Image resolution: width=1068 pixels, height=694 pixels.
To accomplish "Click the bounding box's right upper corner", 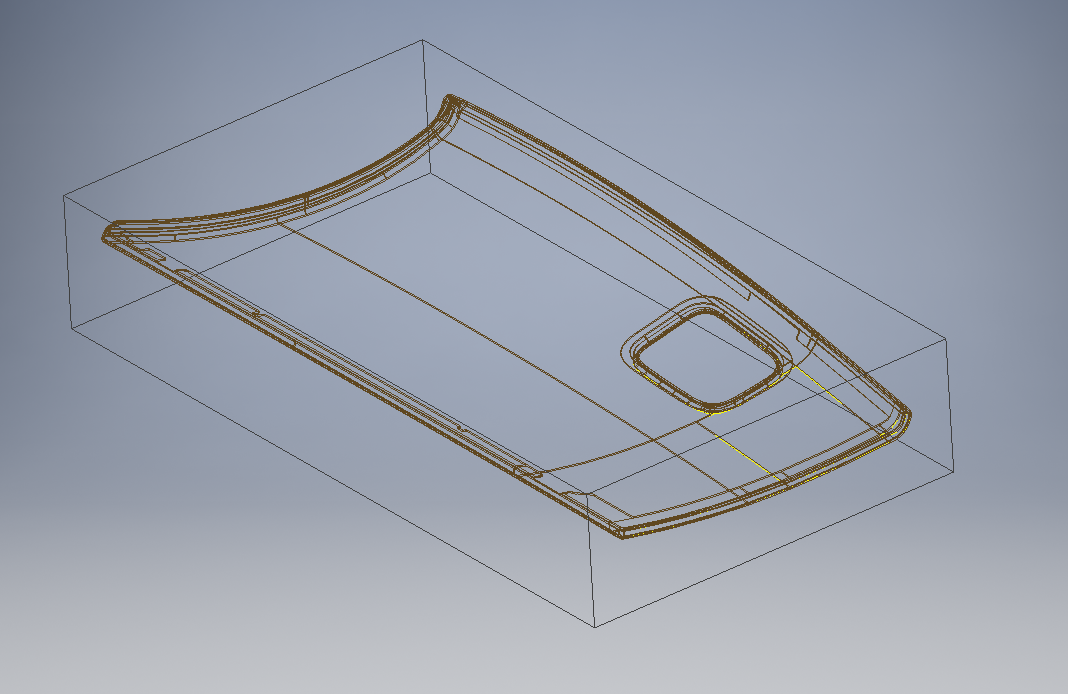I will tap(946, 338).
